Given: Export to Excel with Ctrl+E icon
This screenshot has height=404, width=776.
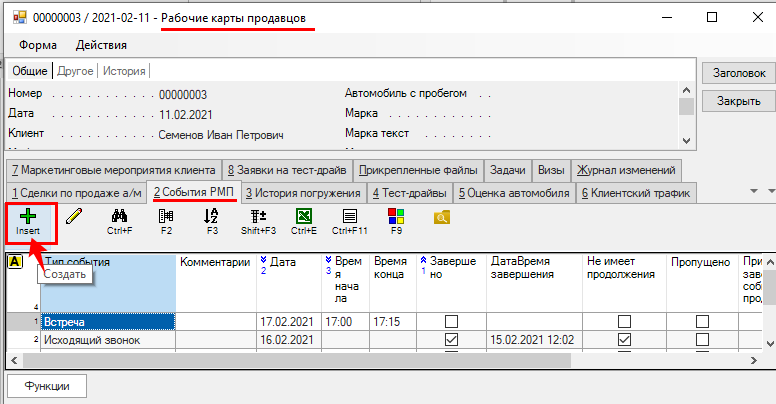Looking at the screenshot, I should pyautogui.click(x=303, y=215).
